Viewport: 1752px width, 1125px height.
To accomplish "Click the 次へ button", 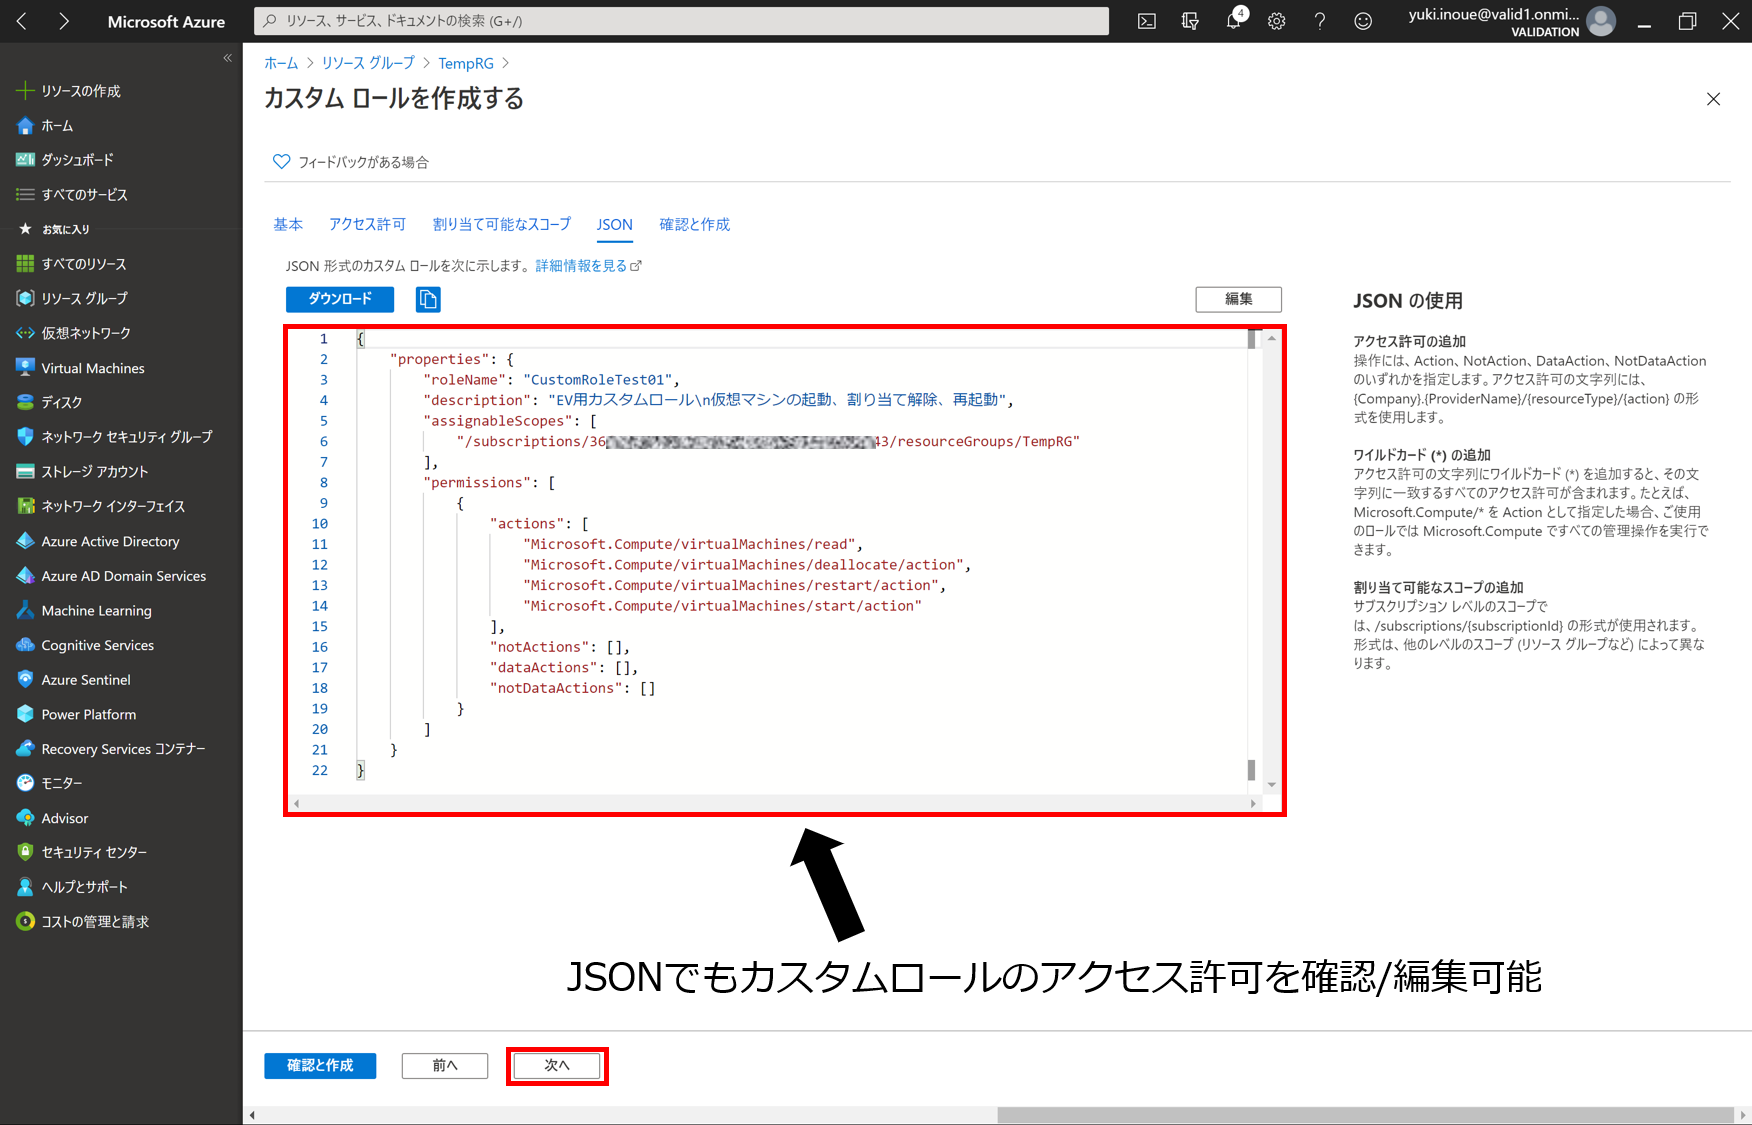I will (557, 1066).
